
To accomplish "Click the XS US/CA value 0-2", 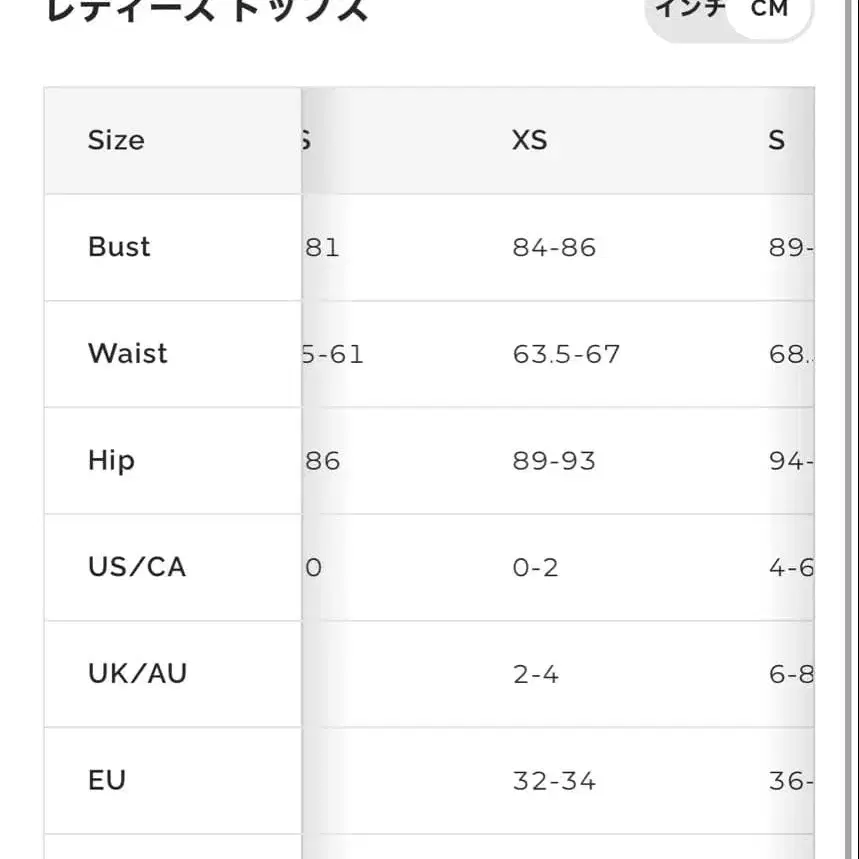I will tap(536, 567).
